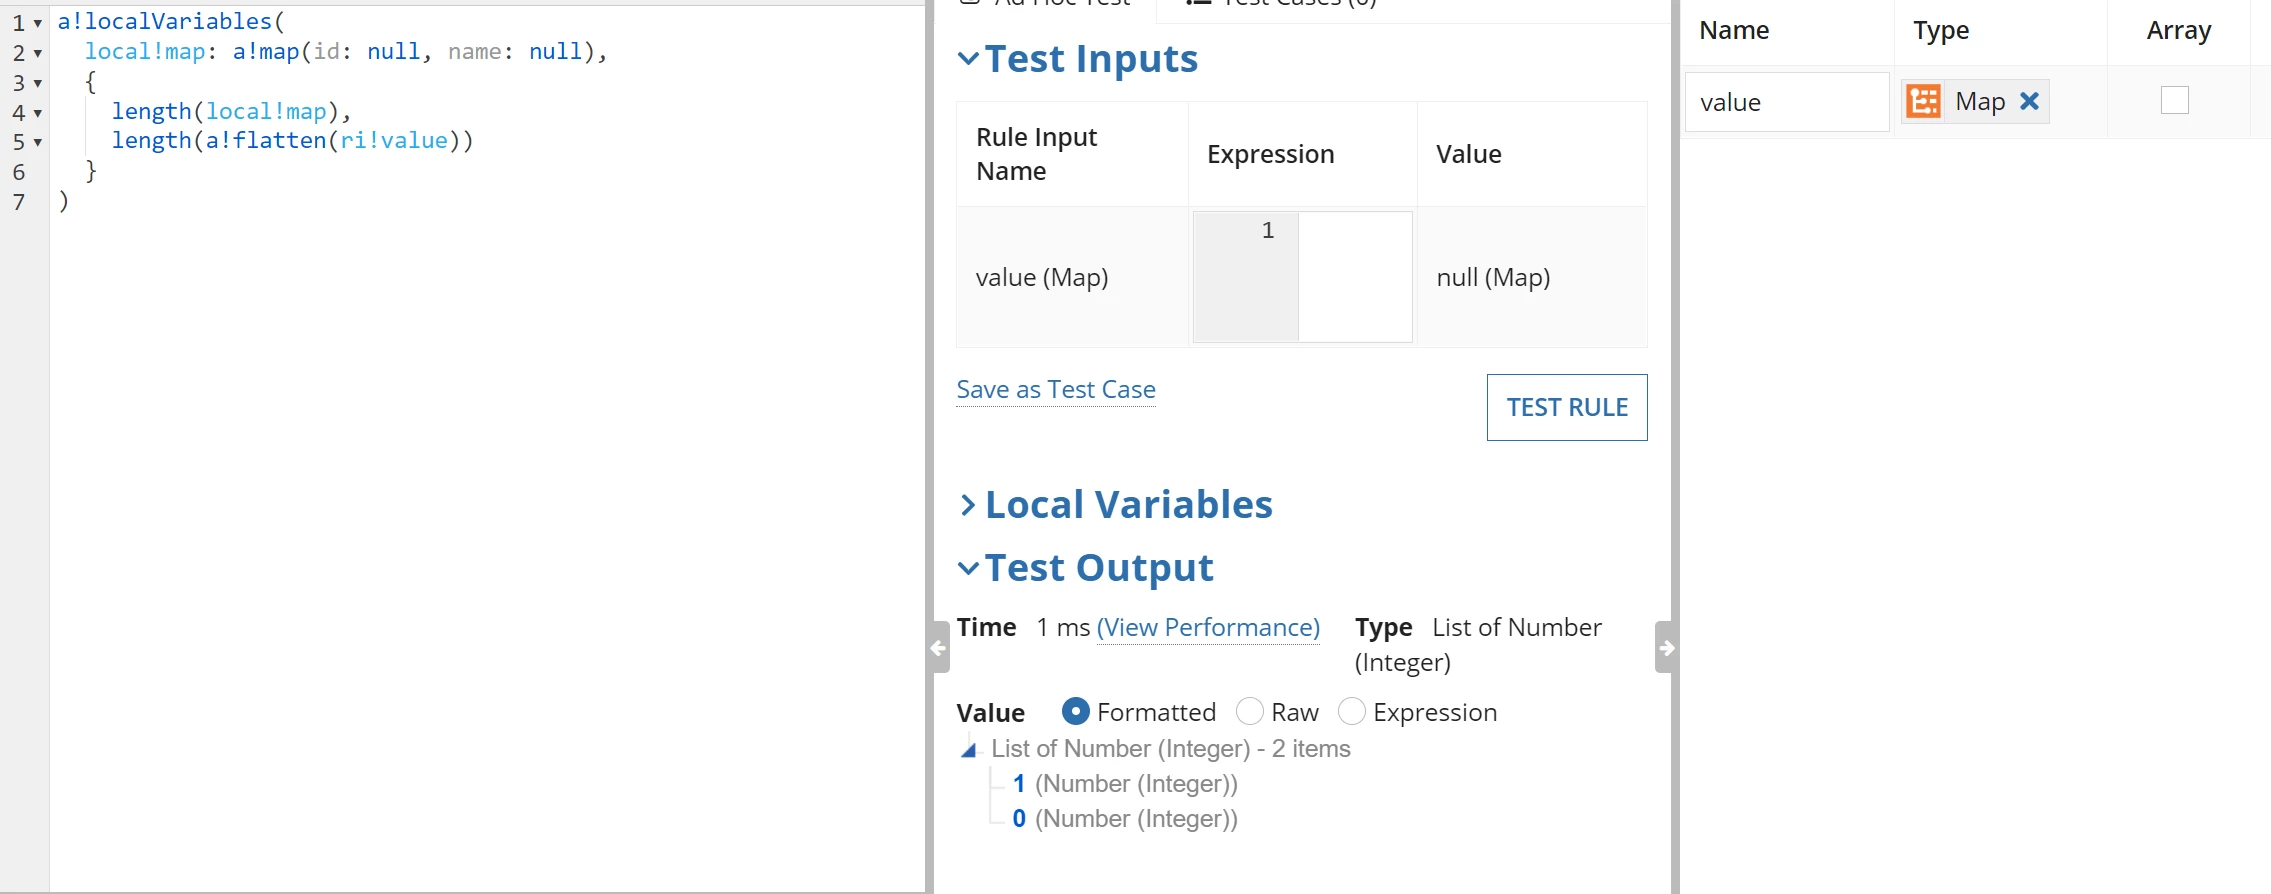The image size is (2271, 894).
Task: Click the Map type label
Action: pos(1980,101)
